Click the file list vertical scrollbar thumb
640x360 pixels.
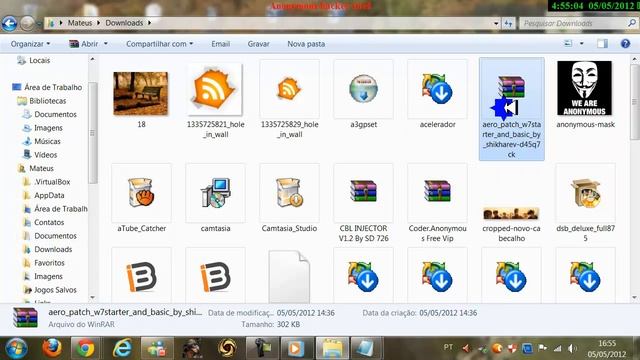coord(634,102)
